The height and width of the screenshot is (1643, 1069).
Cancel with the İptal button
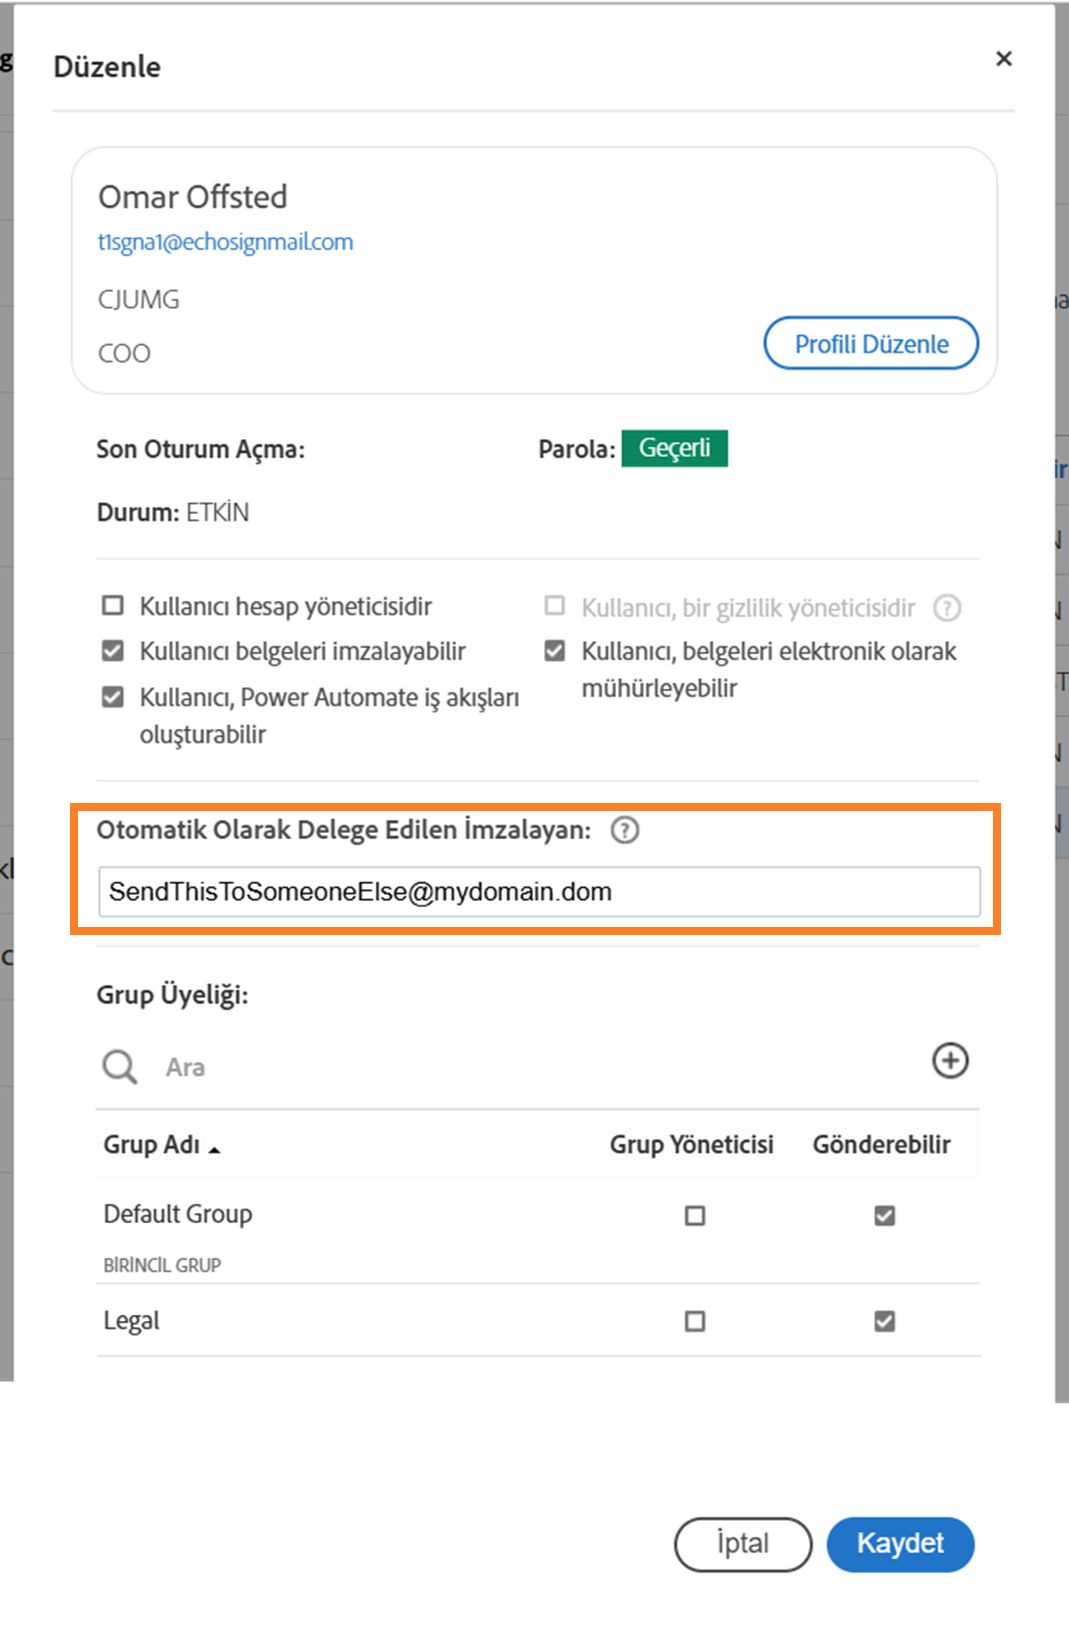pyautogui.click(x=743, y=1544)
